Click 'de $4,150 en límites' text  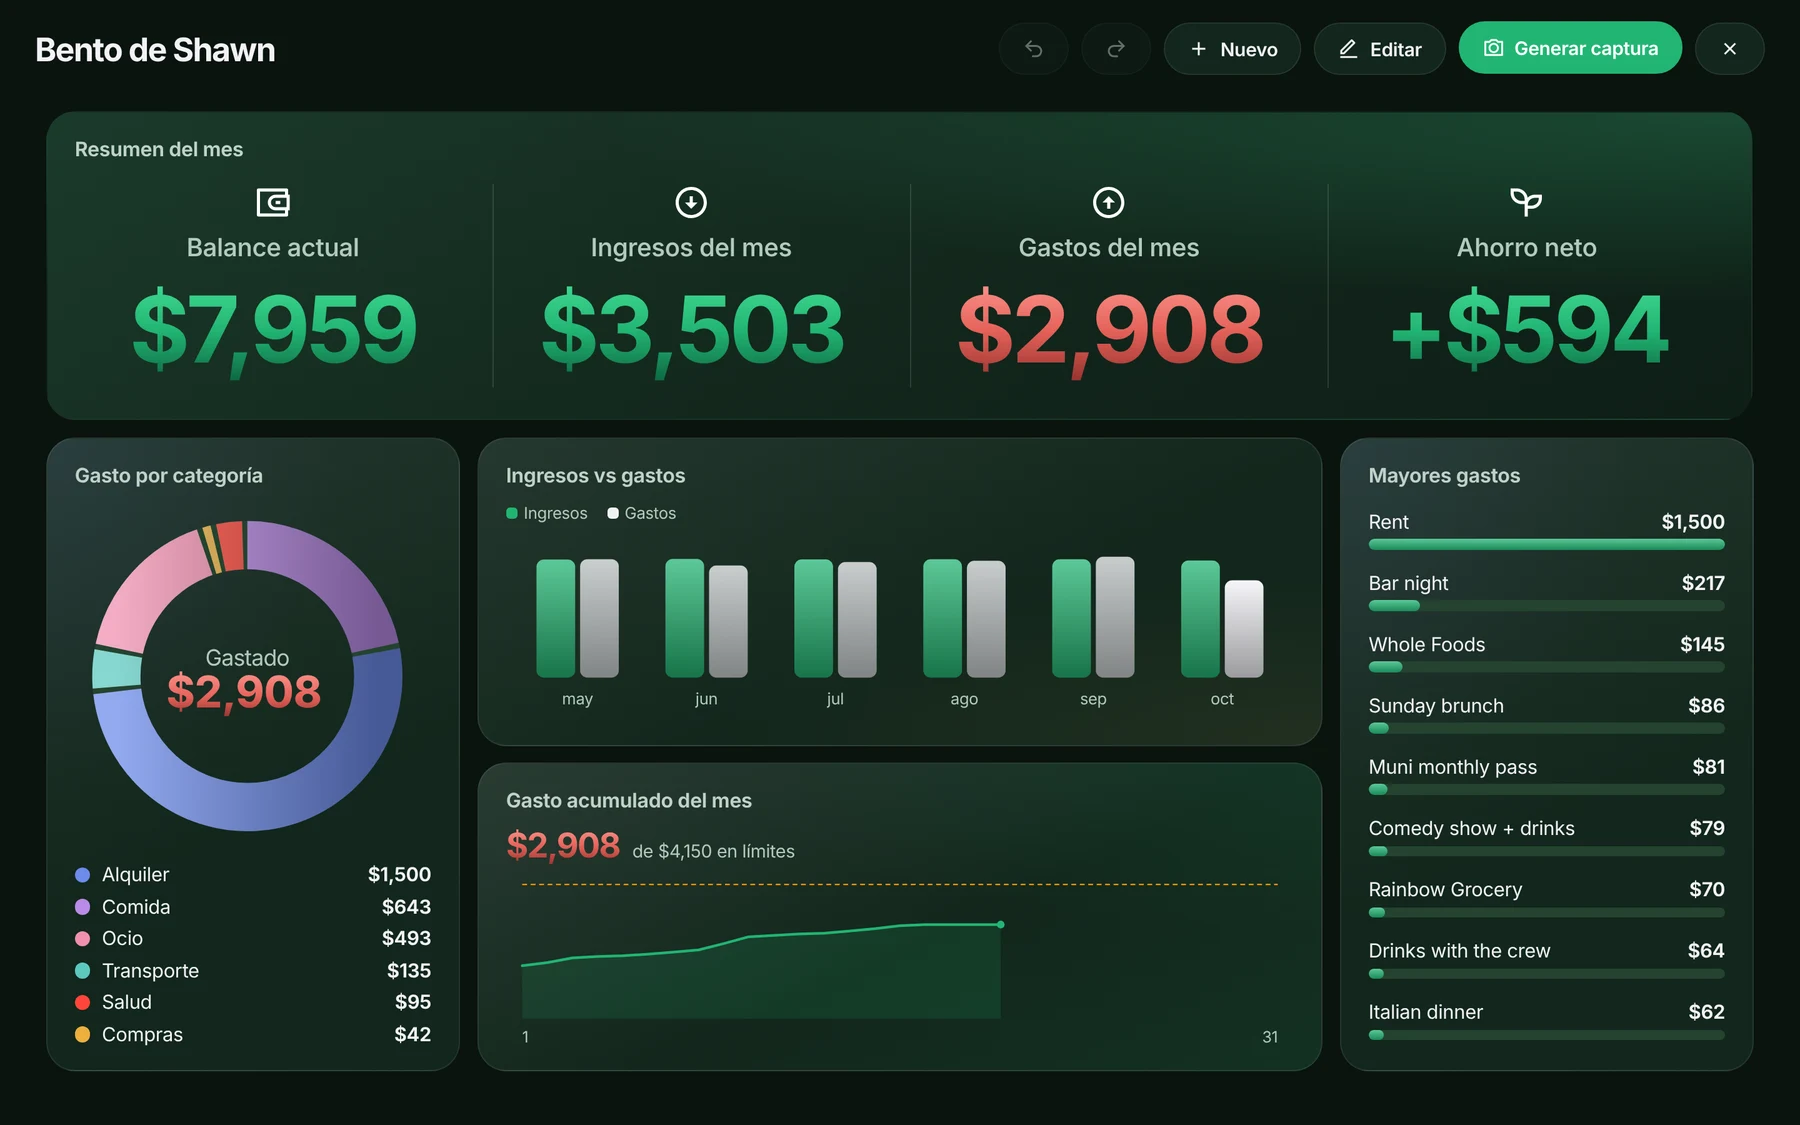pos(713,851)
